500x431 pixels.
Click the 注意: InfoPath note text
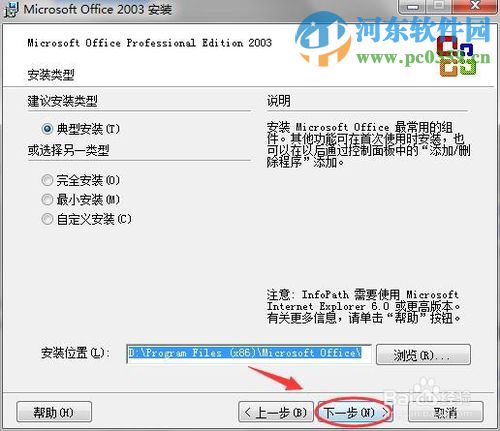363,307
